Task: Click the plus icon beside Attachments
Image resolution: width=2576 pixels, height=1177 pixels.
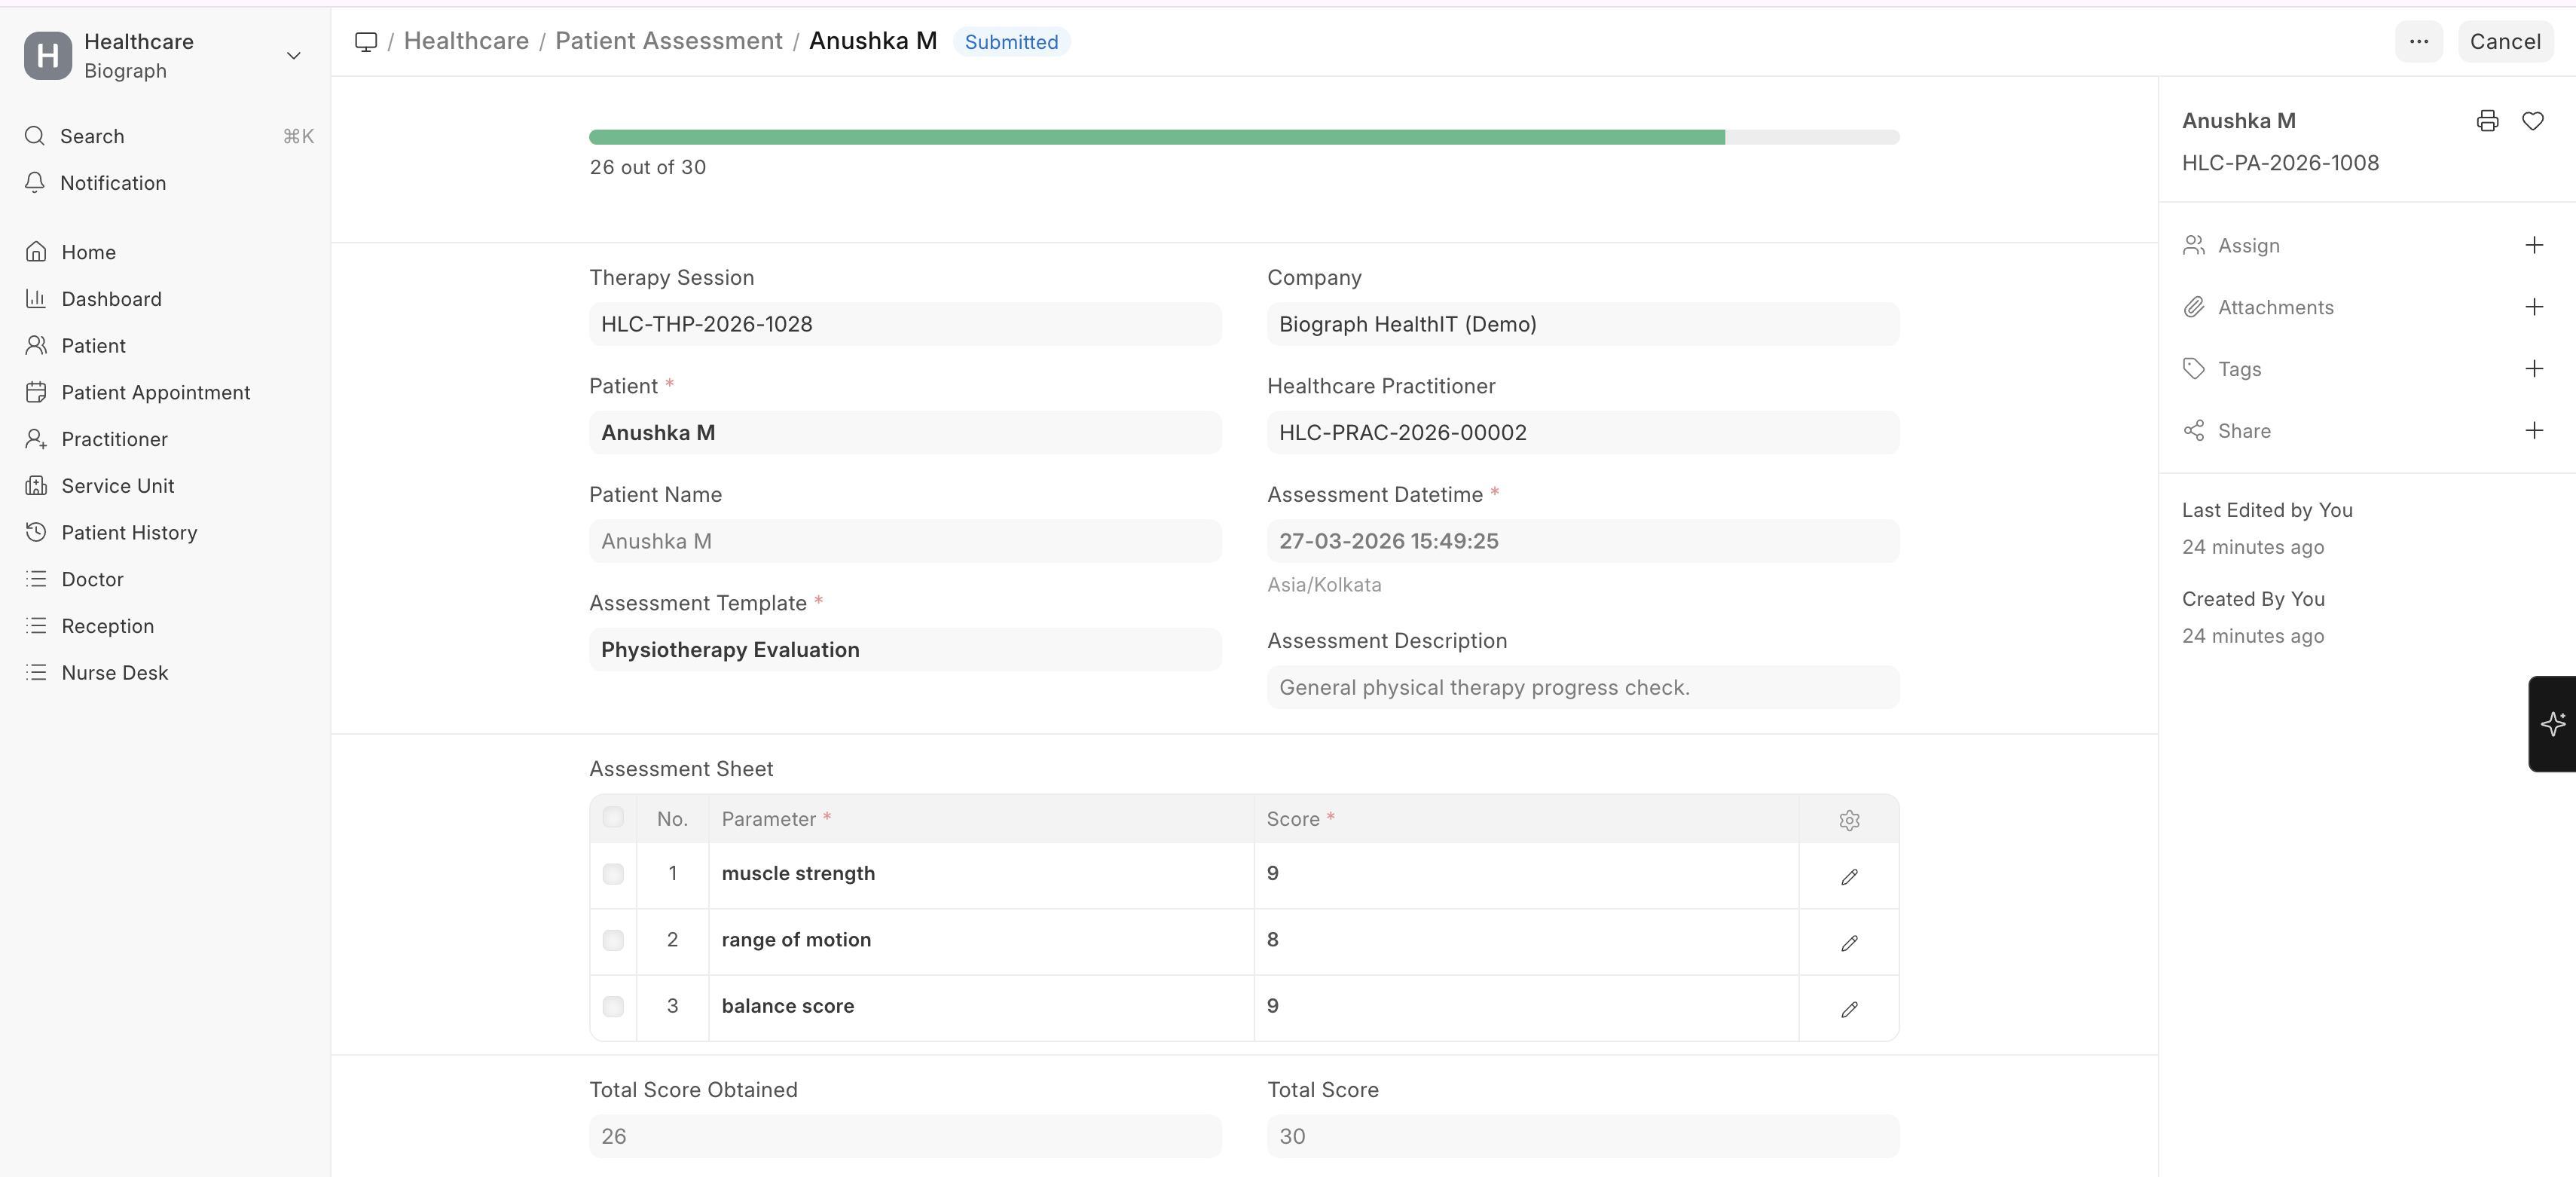Action: pyautogui.click(x=2533, y=307)
